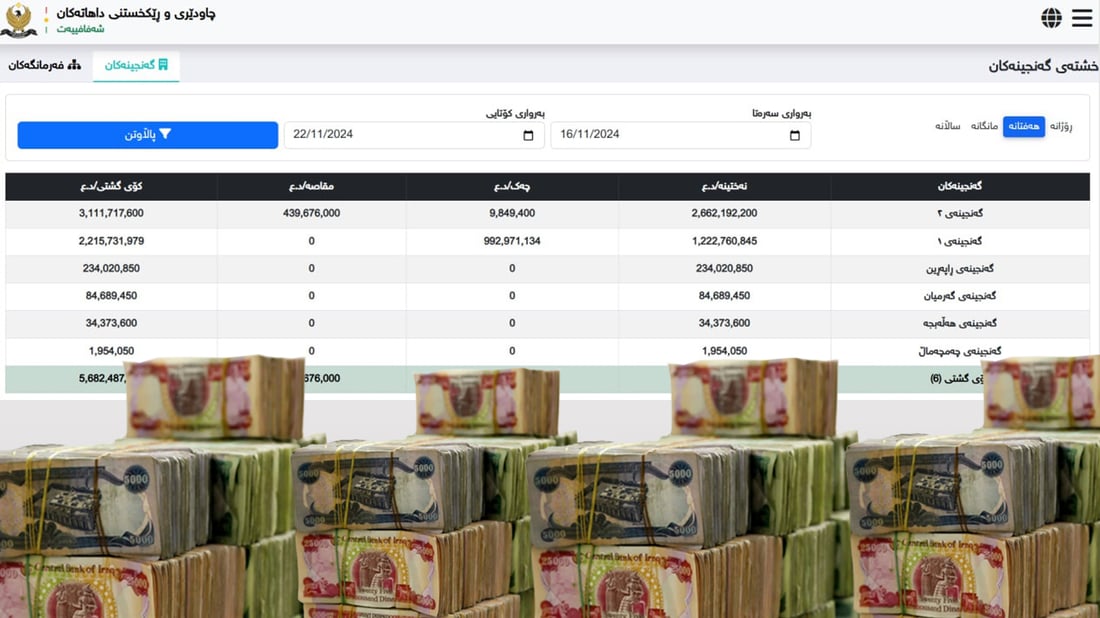Open calendar picker in end date field
1100x618 pixels.
pos(528,135)
